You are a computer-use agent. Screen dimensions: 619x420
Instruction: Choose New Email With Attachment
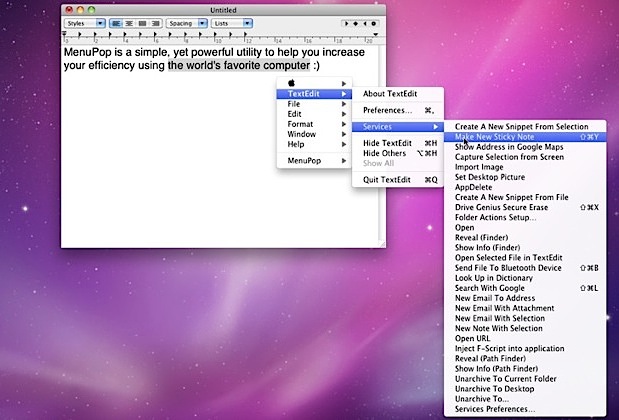click(525, 308)
